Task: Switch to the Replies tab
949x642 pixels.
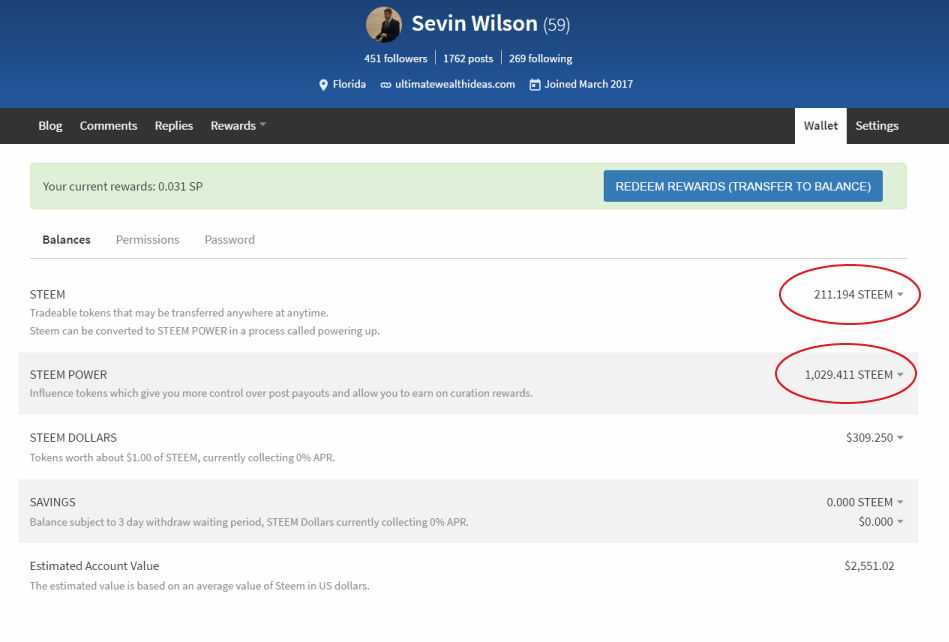Action: click(174, 126)
